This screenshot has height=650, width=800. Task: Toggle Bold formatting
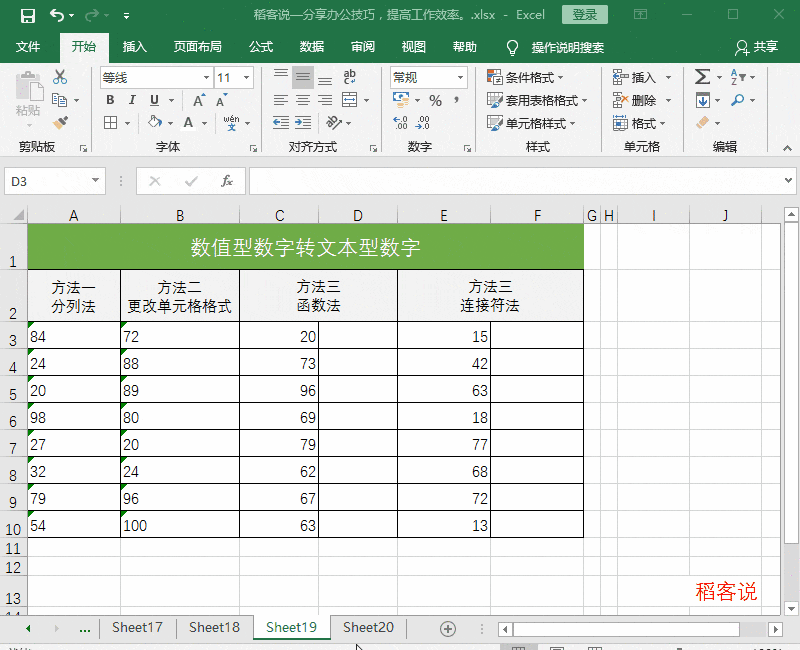pyautogui.click(x=110, y=100)
